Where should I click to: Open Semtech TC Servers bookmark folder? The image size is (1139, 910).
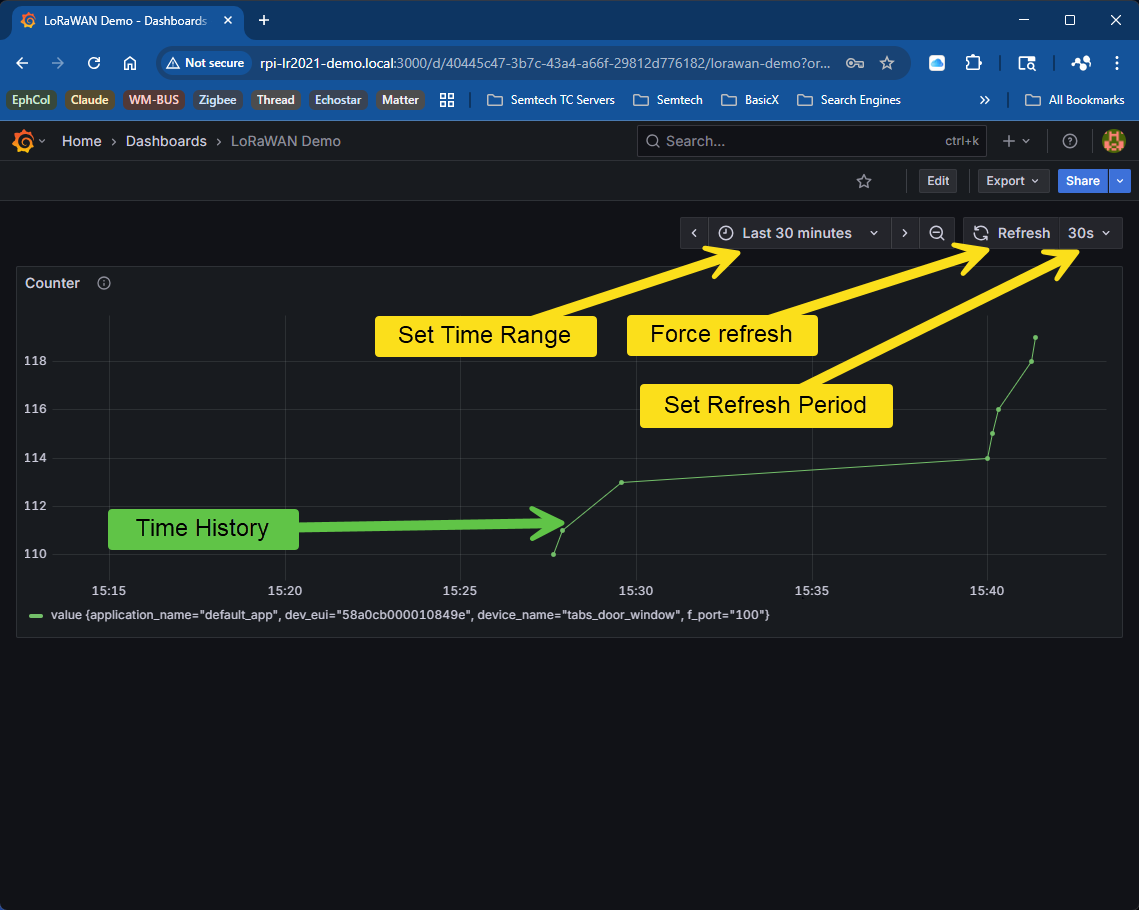[x=551, y=100]
